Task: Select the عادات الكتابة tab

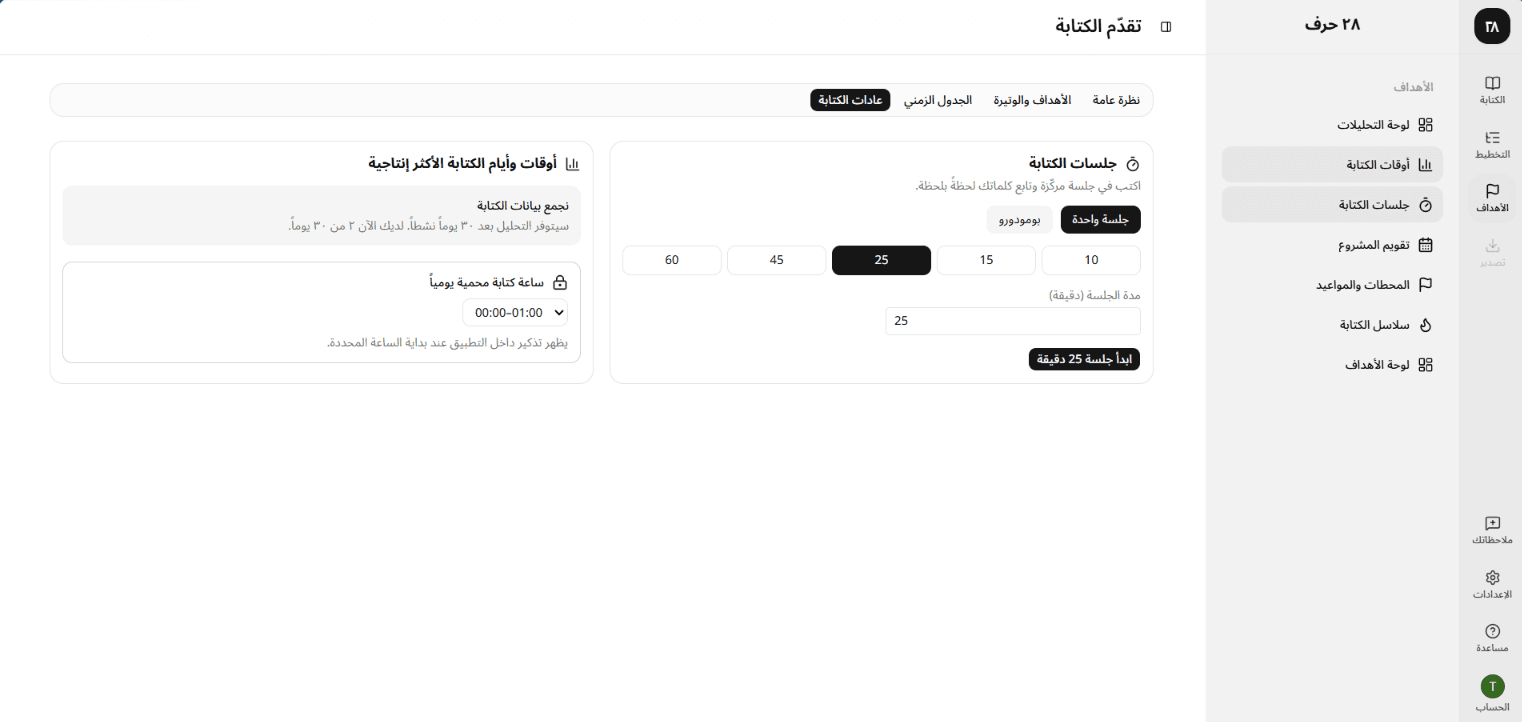Action: click(x=850, y=100)
